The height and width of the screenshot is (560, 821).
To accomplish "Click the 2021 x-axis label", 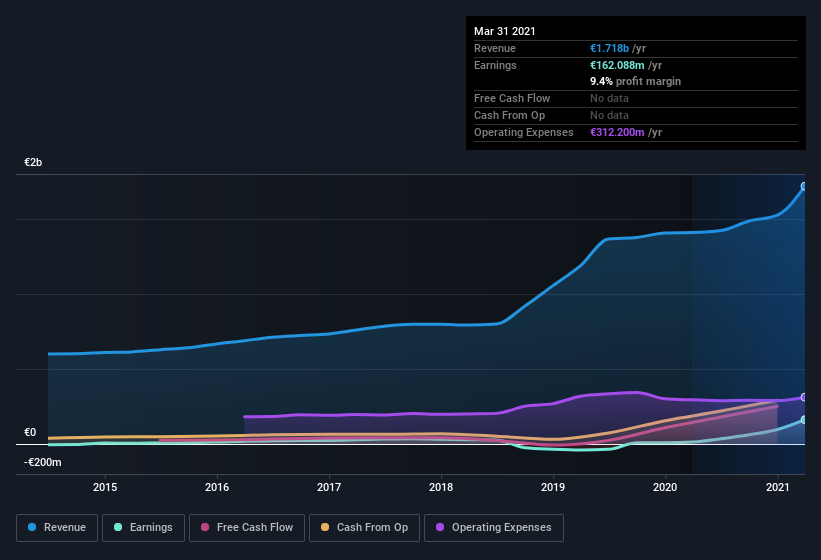I will [x=778, y=487].
